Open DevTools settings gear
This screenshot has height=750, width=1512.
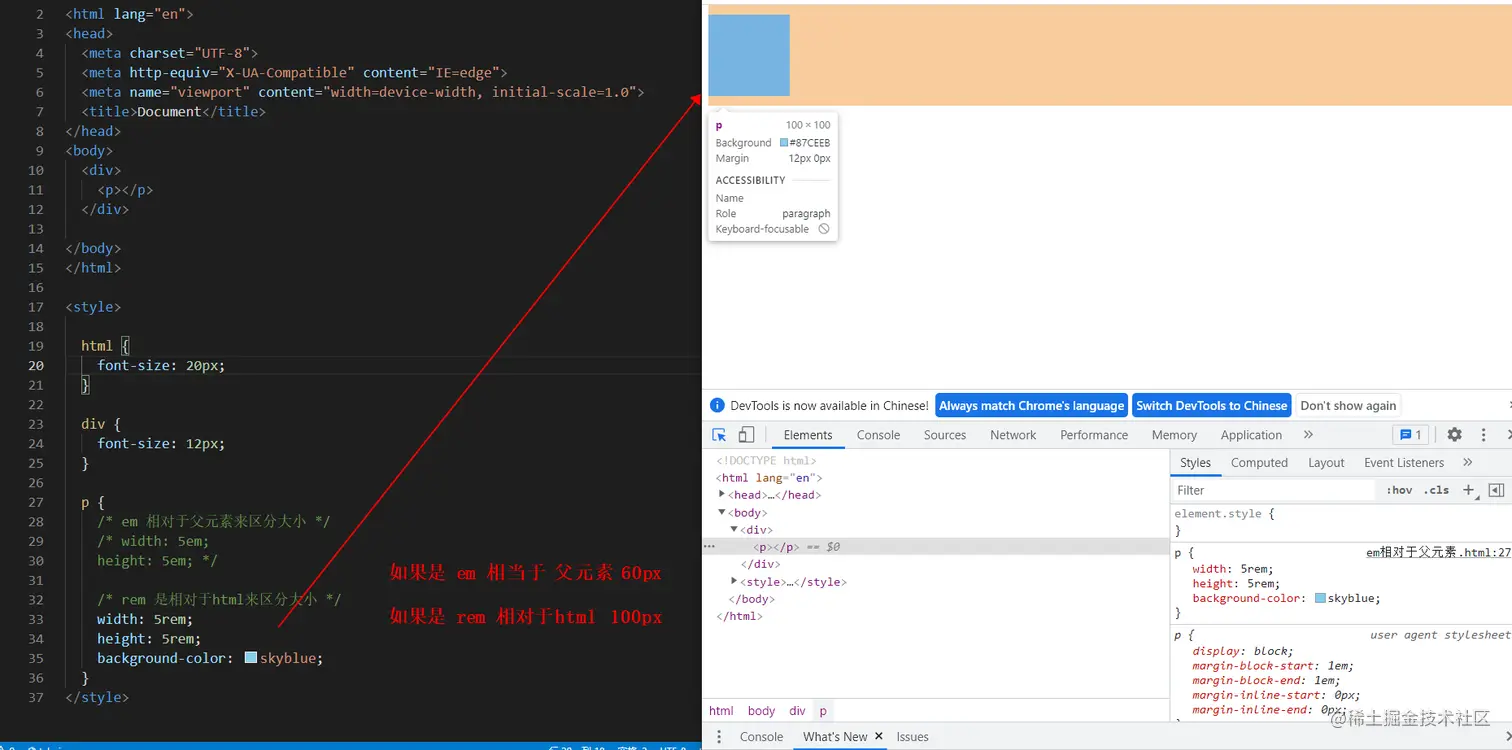[1455, 435]
